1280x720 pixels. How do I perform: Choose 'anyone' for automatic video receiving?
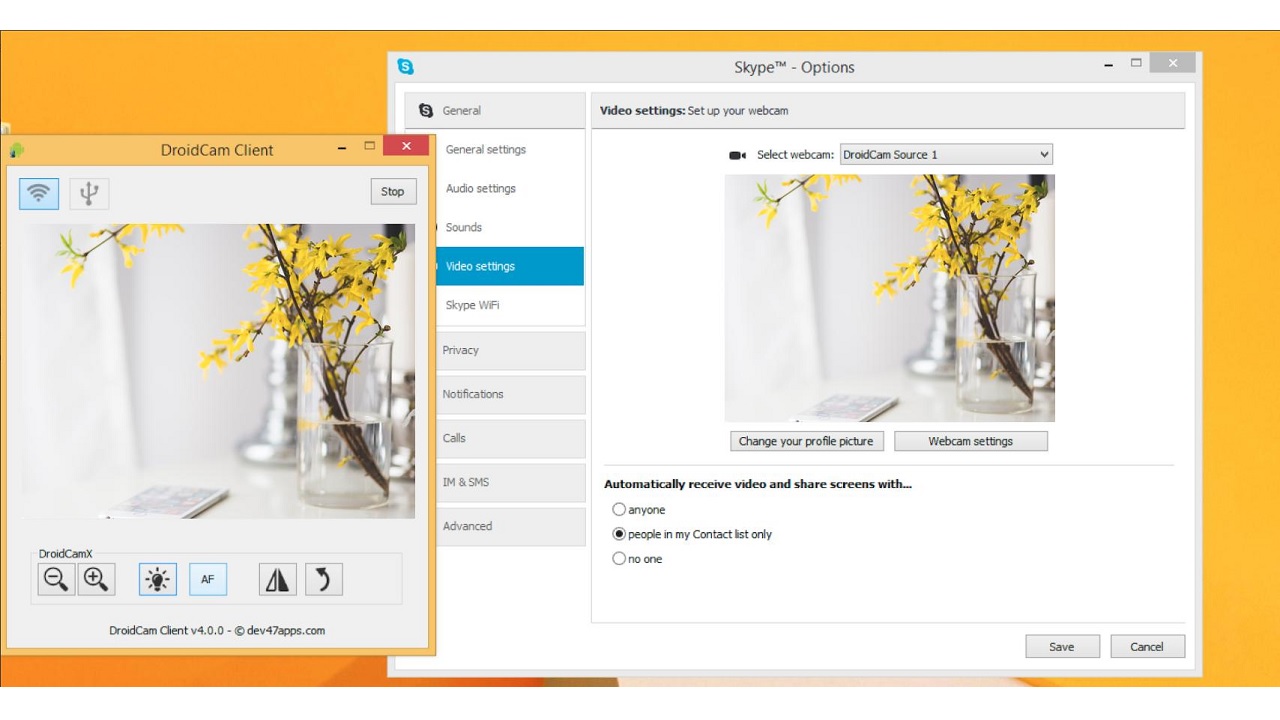[x=619, y=510]
